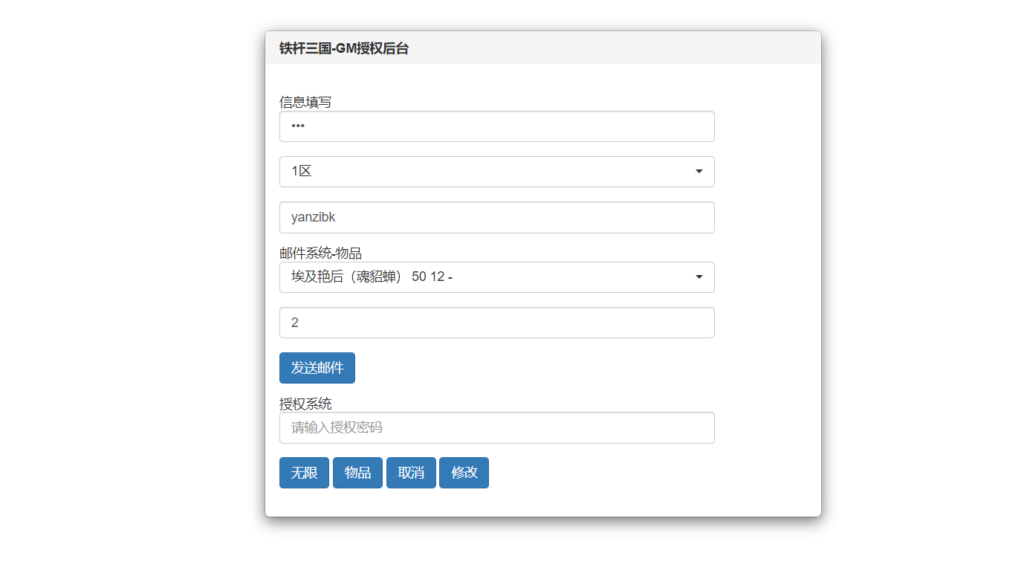The width and height of the screenshot is (1024, 588).
Task: Click the 无限 authorization button
Action: pyautogui.click(x=304, y=473)
